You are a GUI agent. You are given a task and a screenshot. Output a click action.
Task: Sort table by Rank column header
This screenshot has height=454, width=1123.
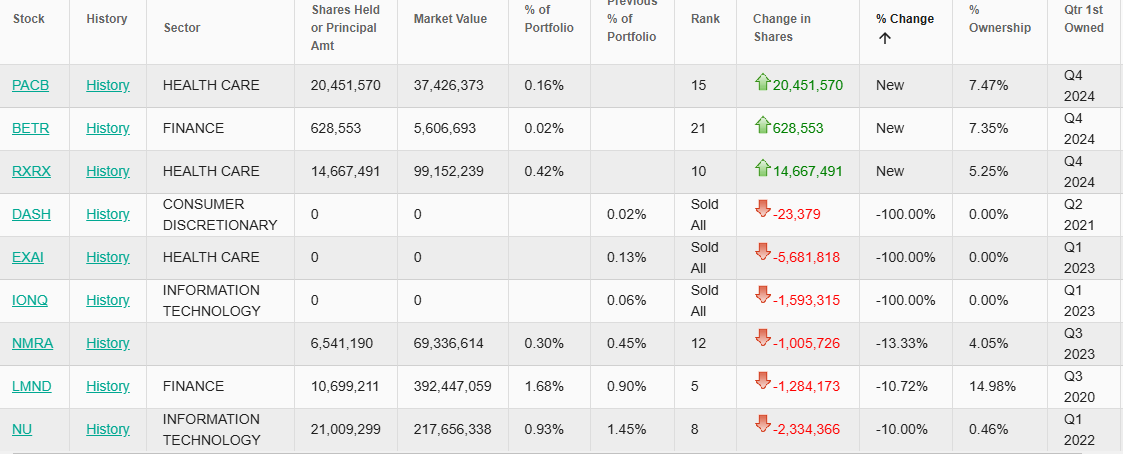[x=705, y=19]
